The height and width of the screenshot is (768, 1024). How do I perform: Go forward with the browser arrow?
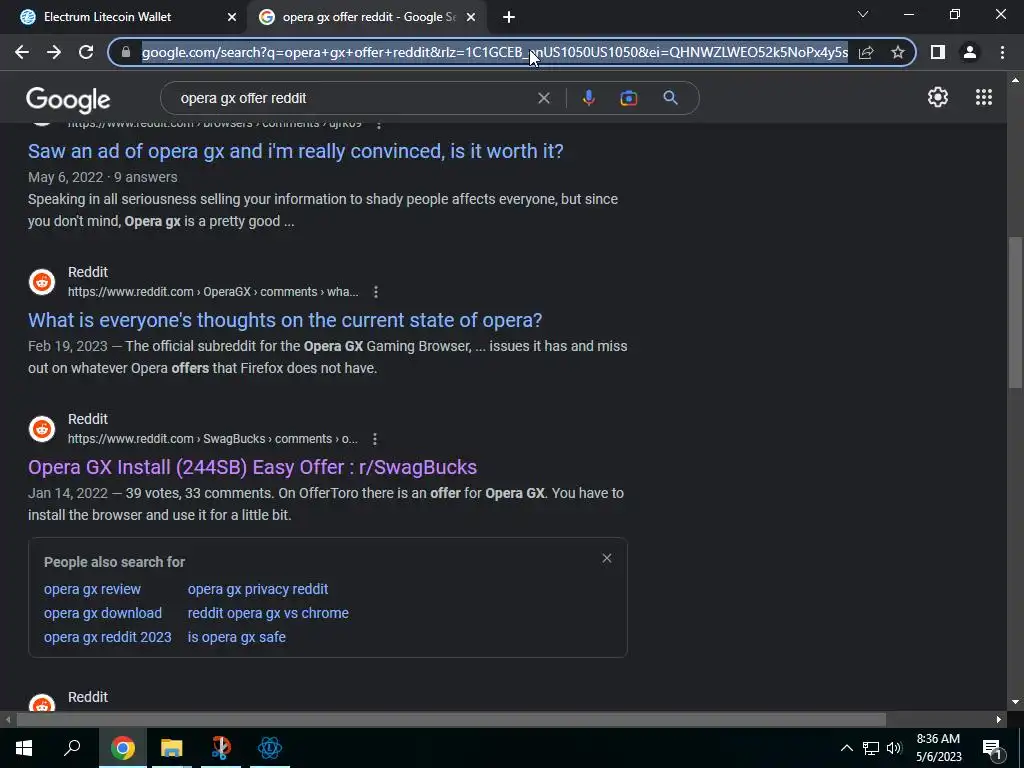54,52
